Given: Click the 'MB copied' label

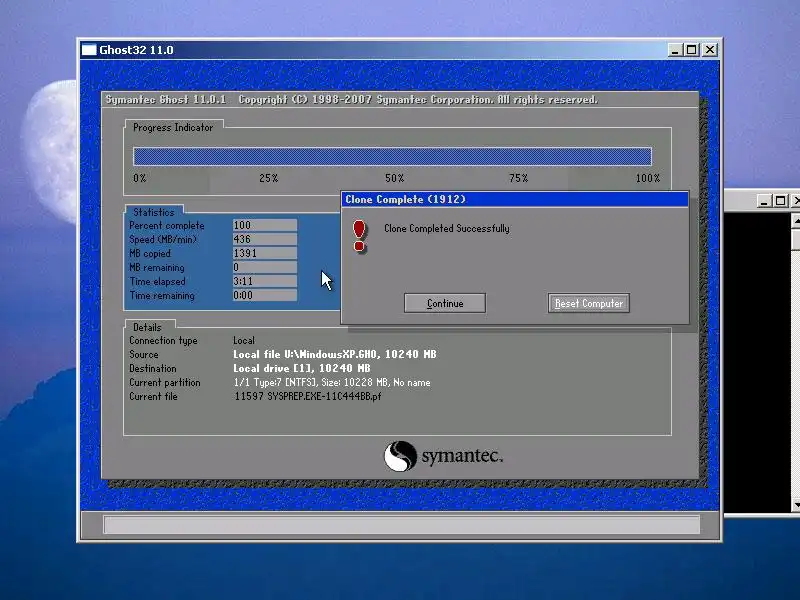Looking at the screenshot, I should click(149, 254).
